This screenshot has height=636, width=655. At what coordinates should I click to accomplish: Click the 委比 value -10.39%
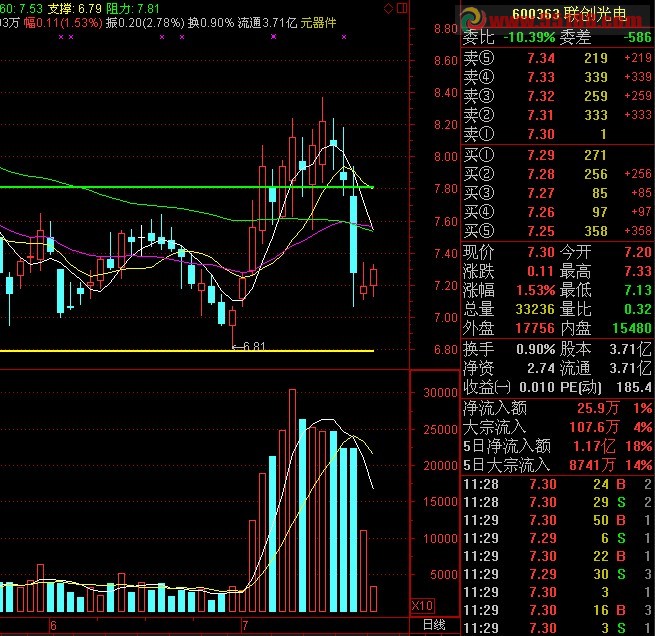pyautogui.click(x=529, y=37)
